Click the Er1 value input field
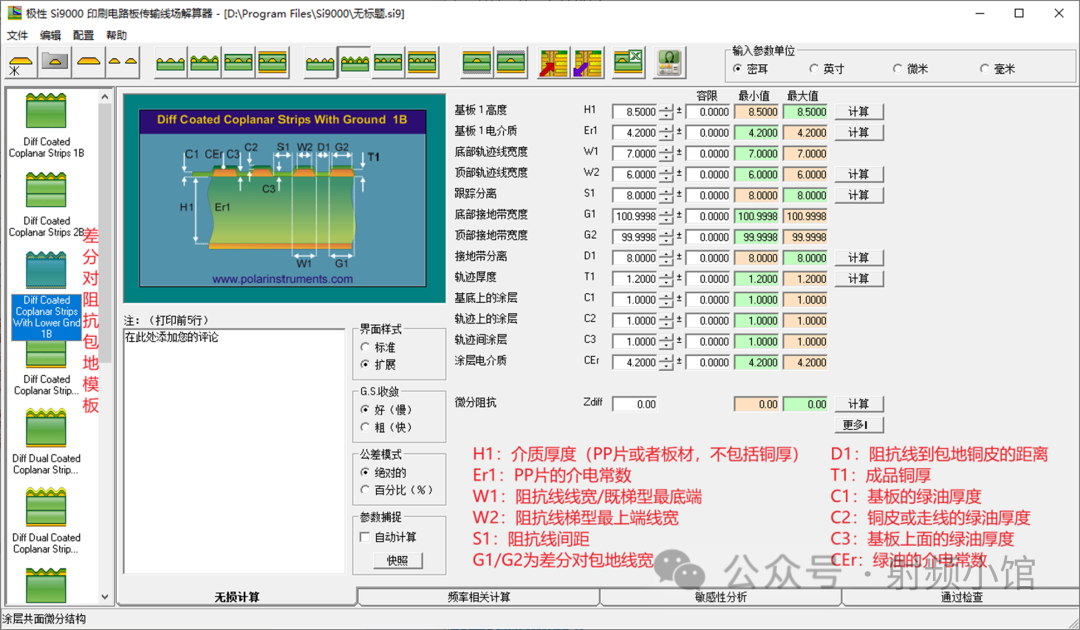The width and height of the screenshot is (1080, 630). pyautogui.click(x=635, y=133)
